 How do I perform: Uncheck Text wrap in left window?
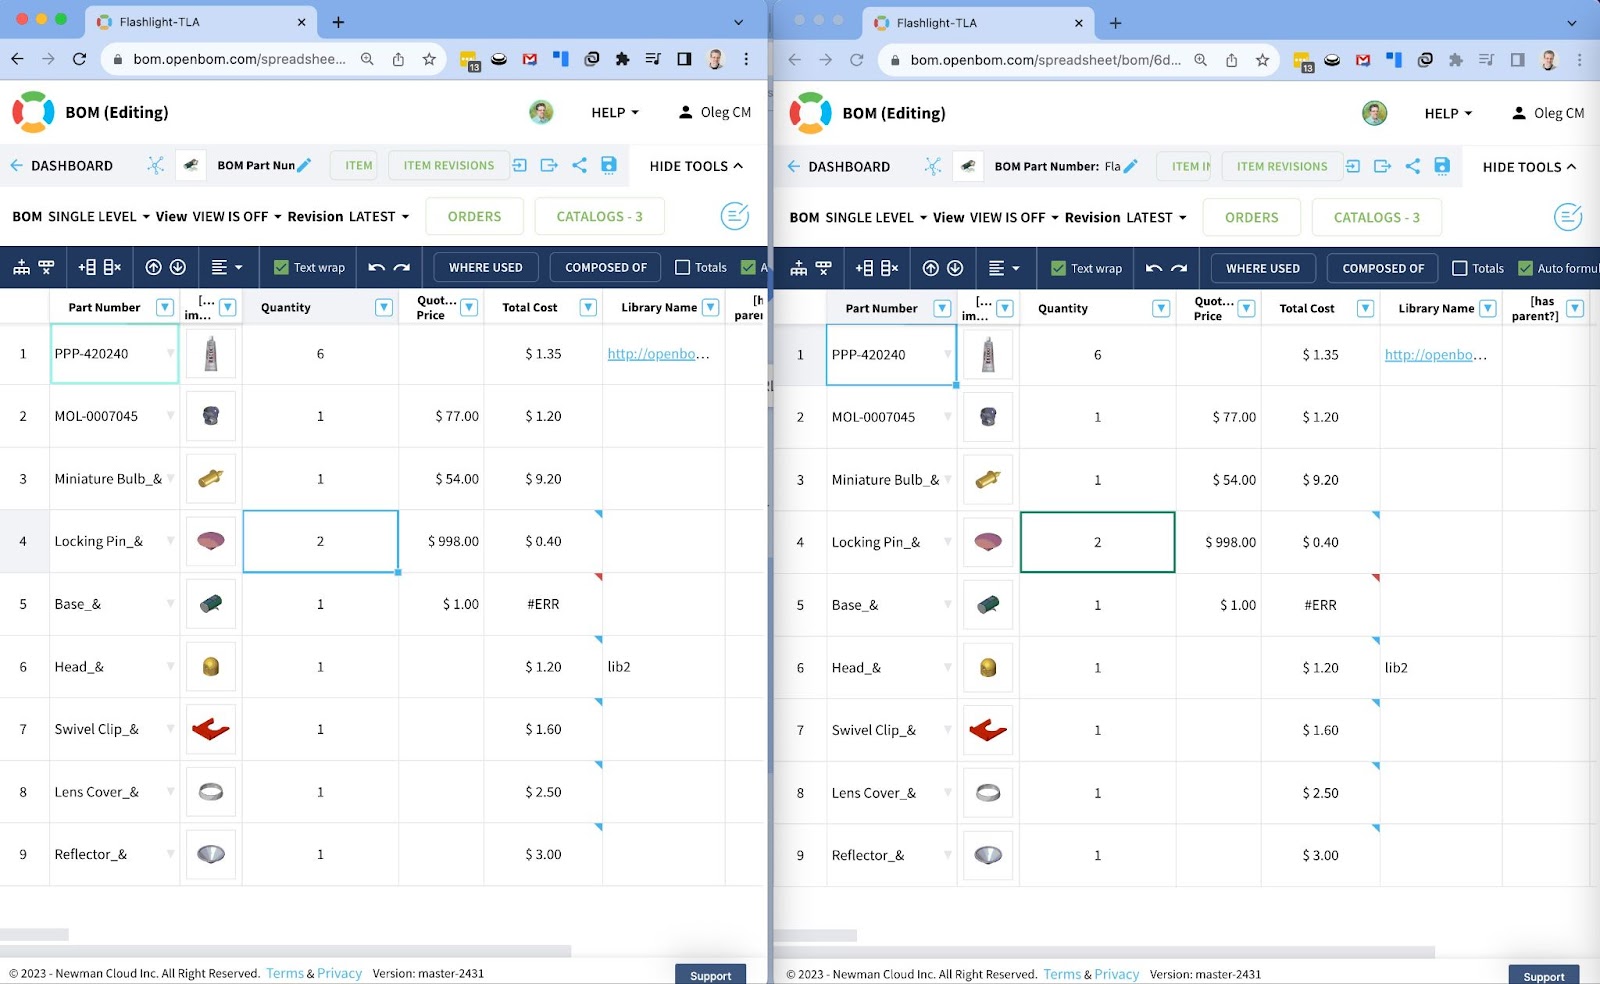pos(281,267)
